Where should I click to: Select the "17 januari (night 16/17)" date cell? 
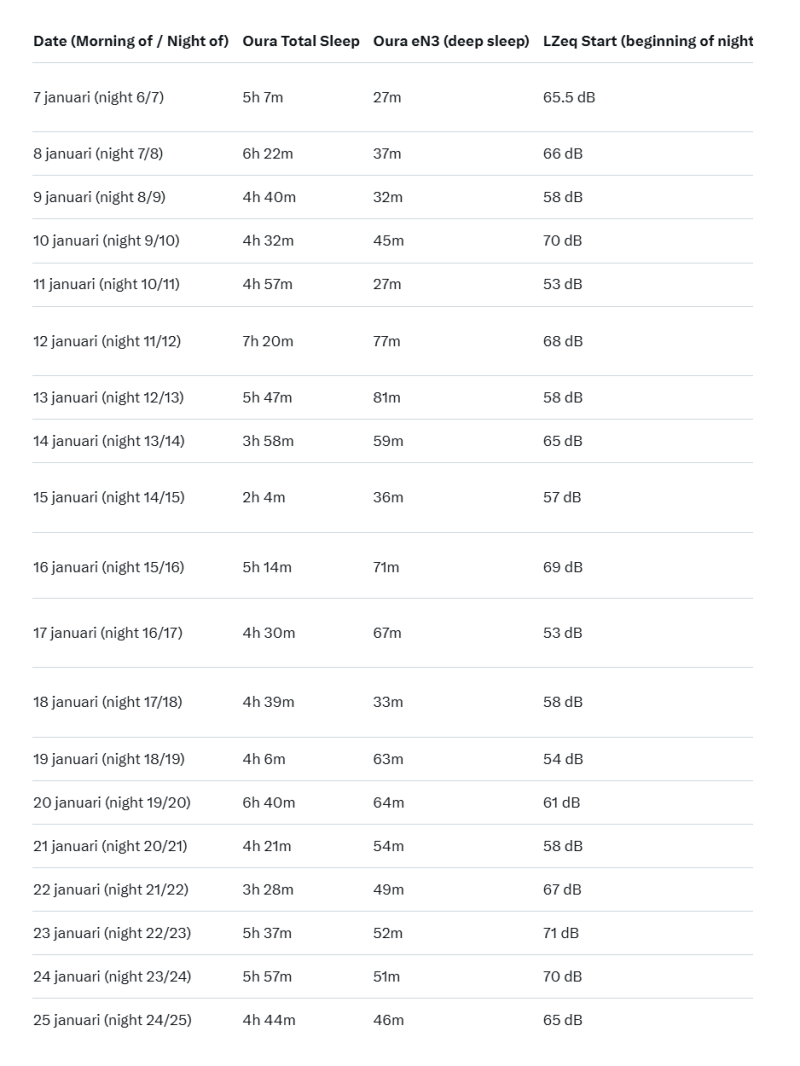point(108,633)
